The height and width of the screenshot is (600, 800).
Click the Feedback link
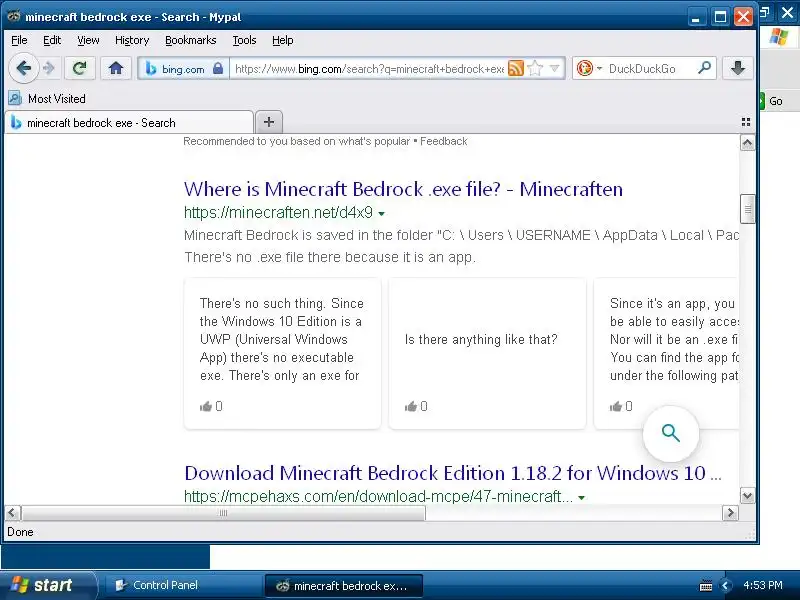tap(443, 141)
